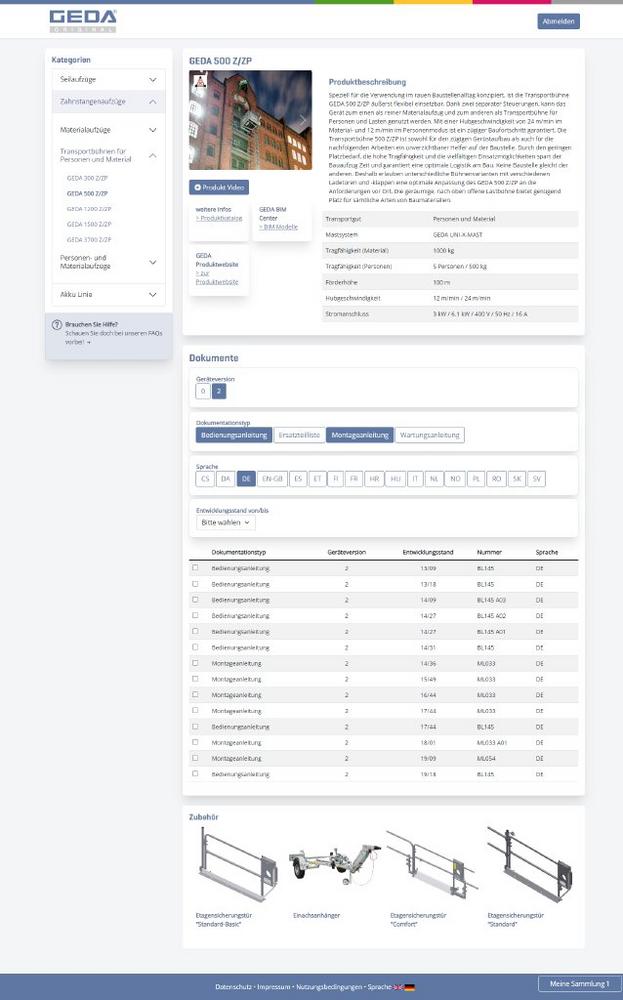Collapse Transportbühnen für Personen und Material
Screen dimensions: 623x1000
108,156
